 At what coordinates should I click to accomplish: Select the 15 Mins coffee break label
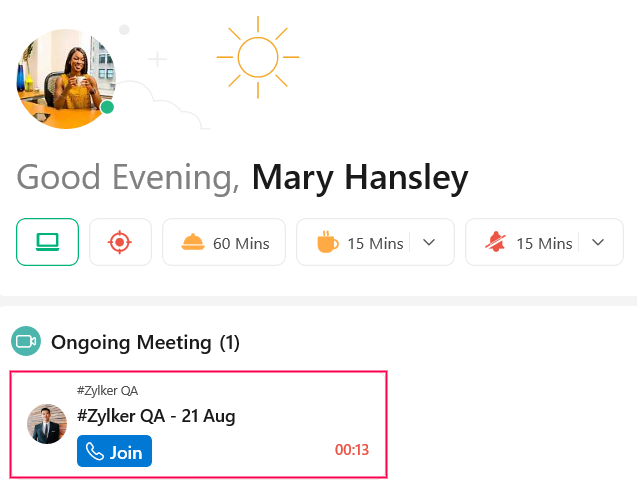point(375,243)
